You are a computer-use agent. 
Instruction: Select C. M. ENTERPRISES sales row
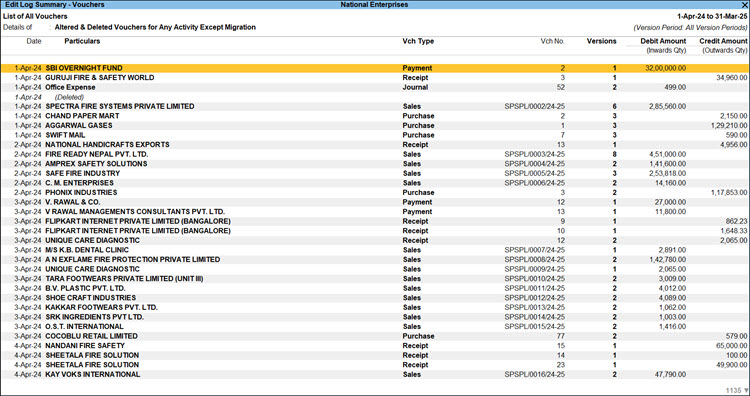point(375,183)
